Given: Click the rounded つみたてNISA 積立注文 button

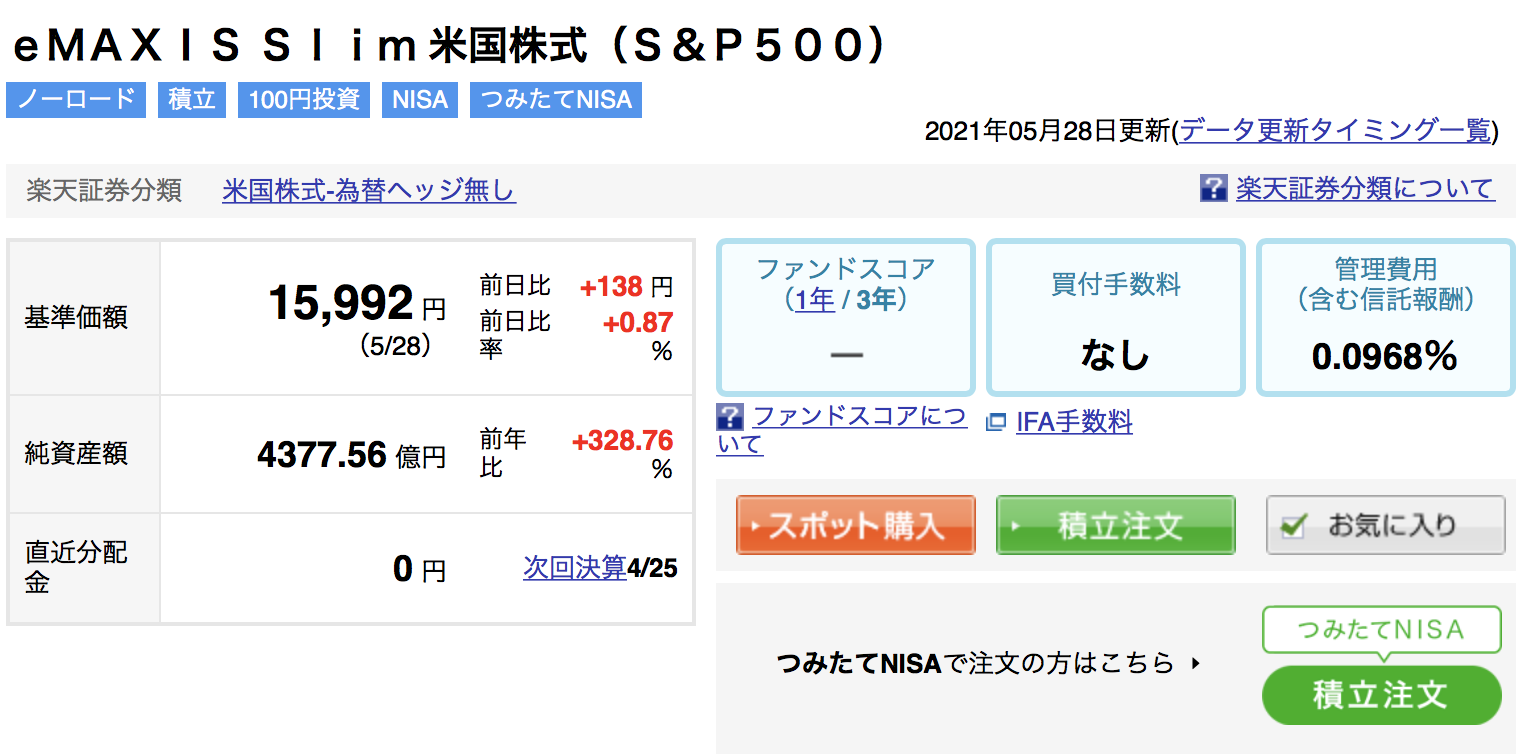Looking at the screenshot, I should [1381, 695].
